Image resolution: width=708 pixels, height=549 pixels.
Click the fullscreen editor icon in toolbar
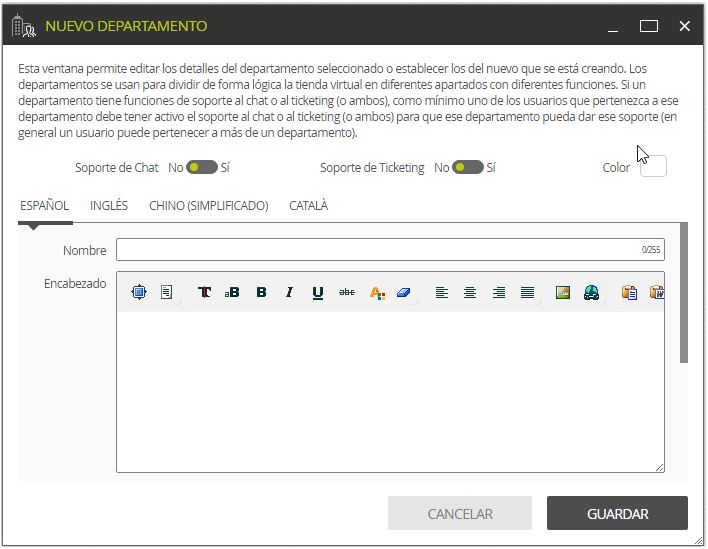click(139, 293)
